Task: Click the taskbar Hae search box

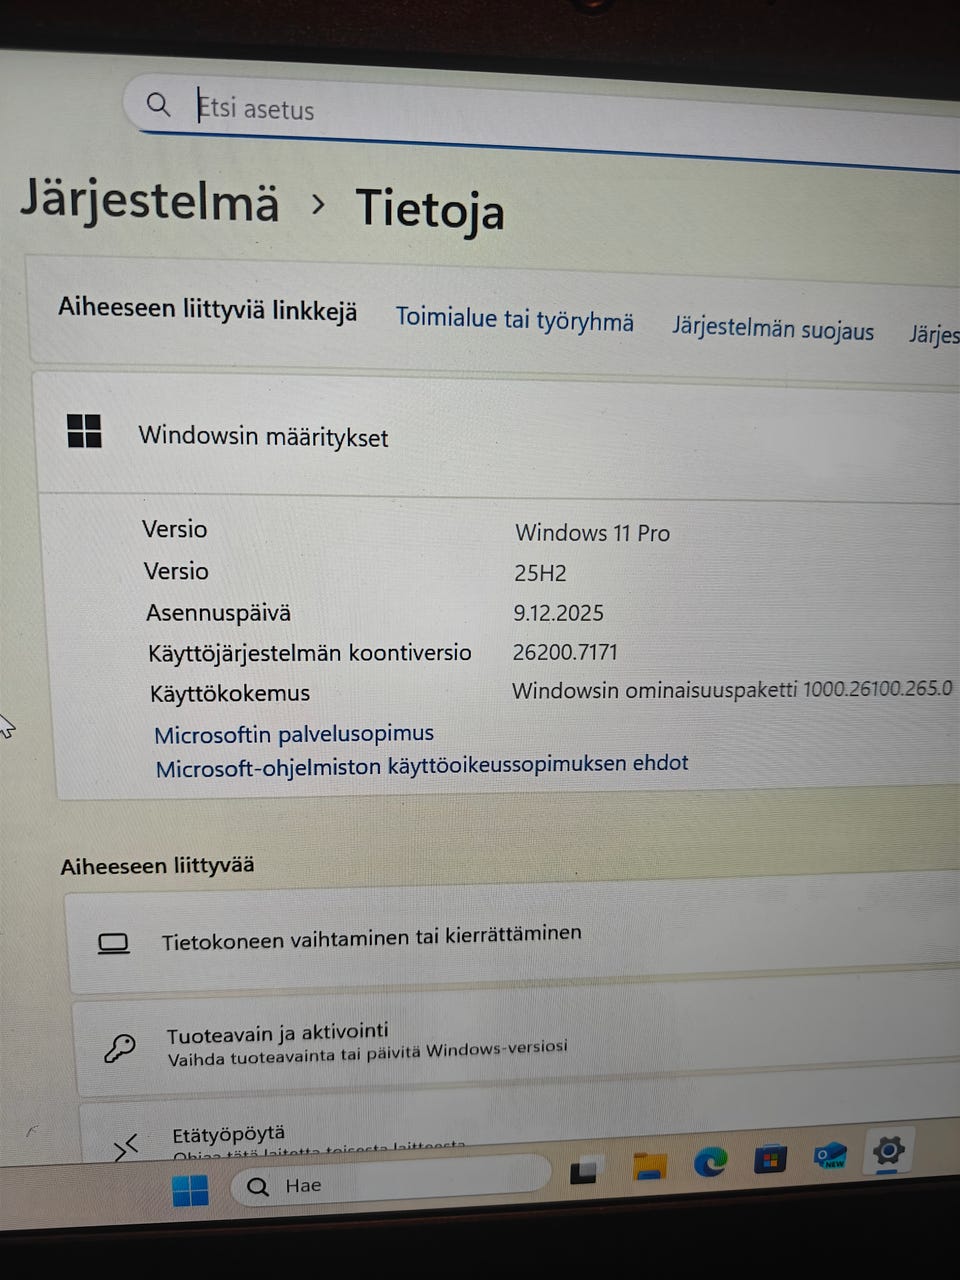Action: click(x=390, y=1182)
